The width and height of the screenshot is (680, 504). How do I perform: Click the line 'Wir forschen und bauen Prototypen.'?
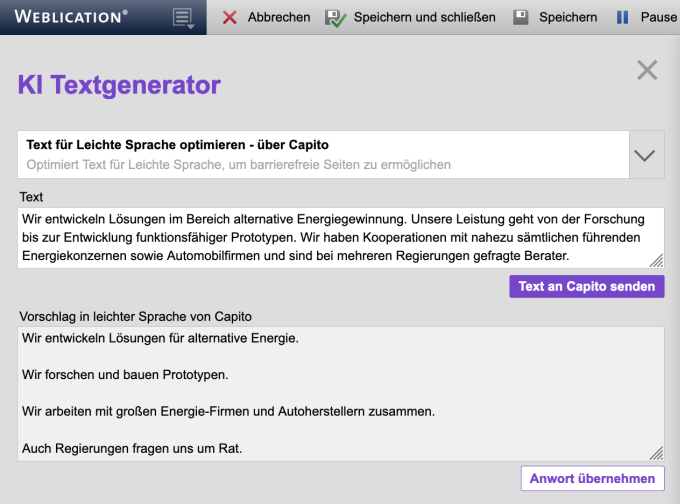(x=125, y=375)
